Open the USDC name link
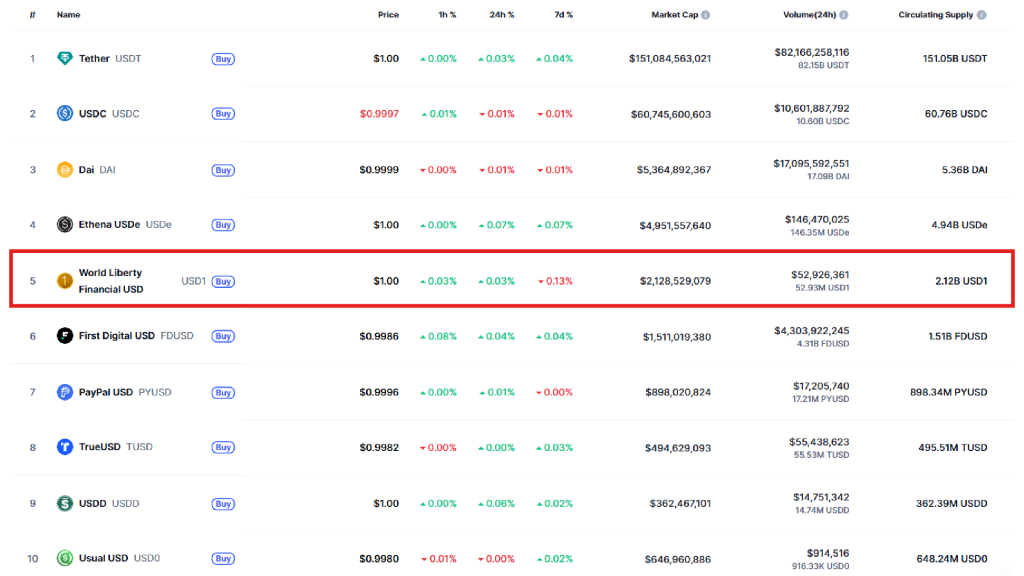1024x576 pixels. (x=92, y=113)
